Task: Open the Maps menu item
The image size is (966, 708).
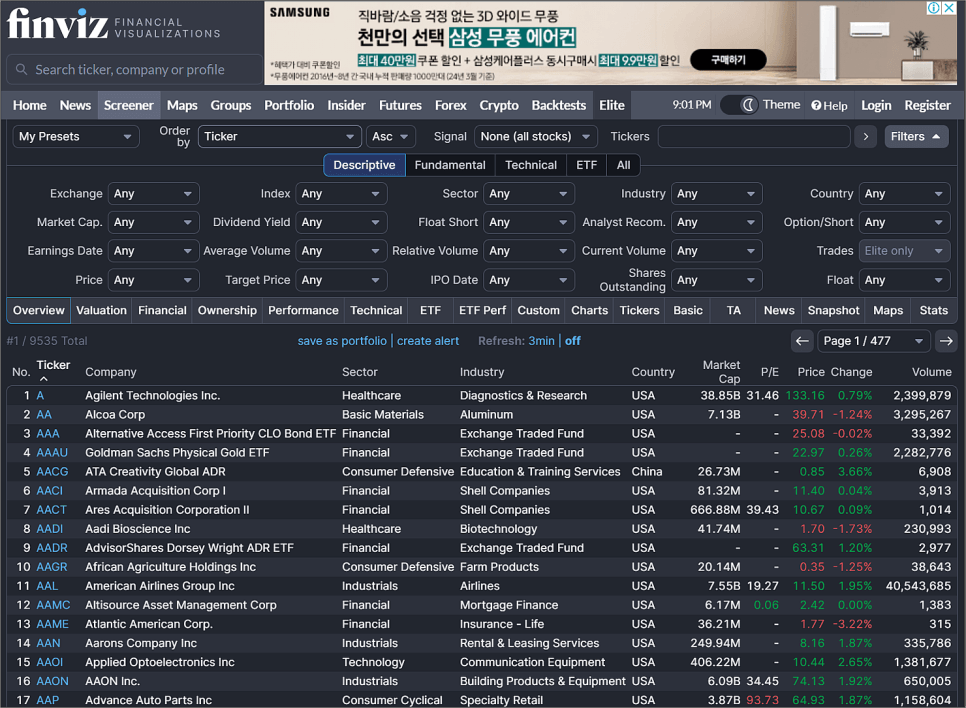Action: pos(182,105)
